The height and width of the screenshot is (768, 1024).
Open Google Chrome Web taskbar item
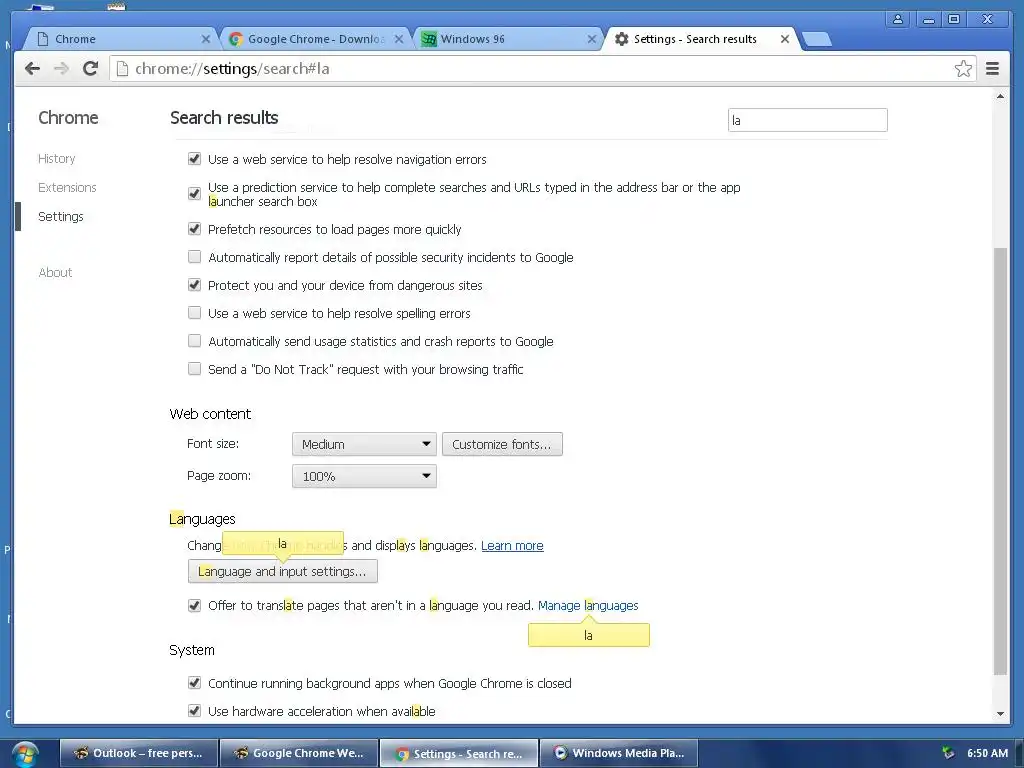coord(299,753)
